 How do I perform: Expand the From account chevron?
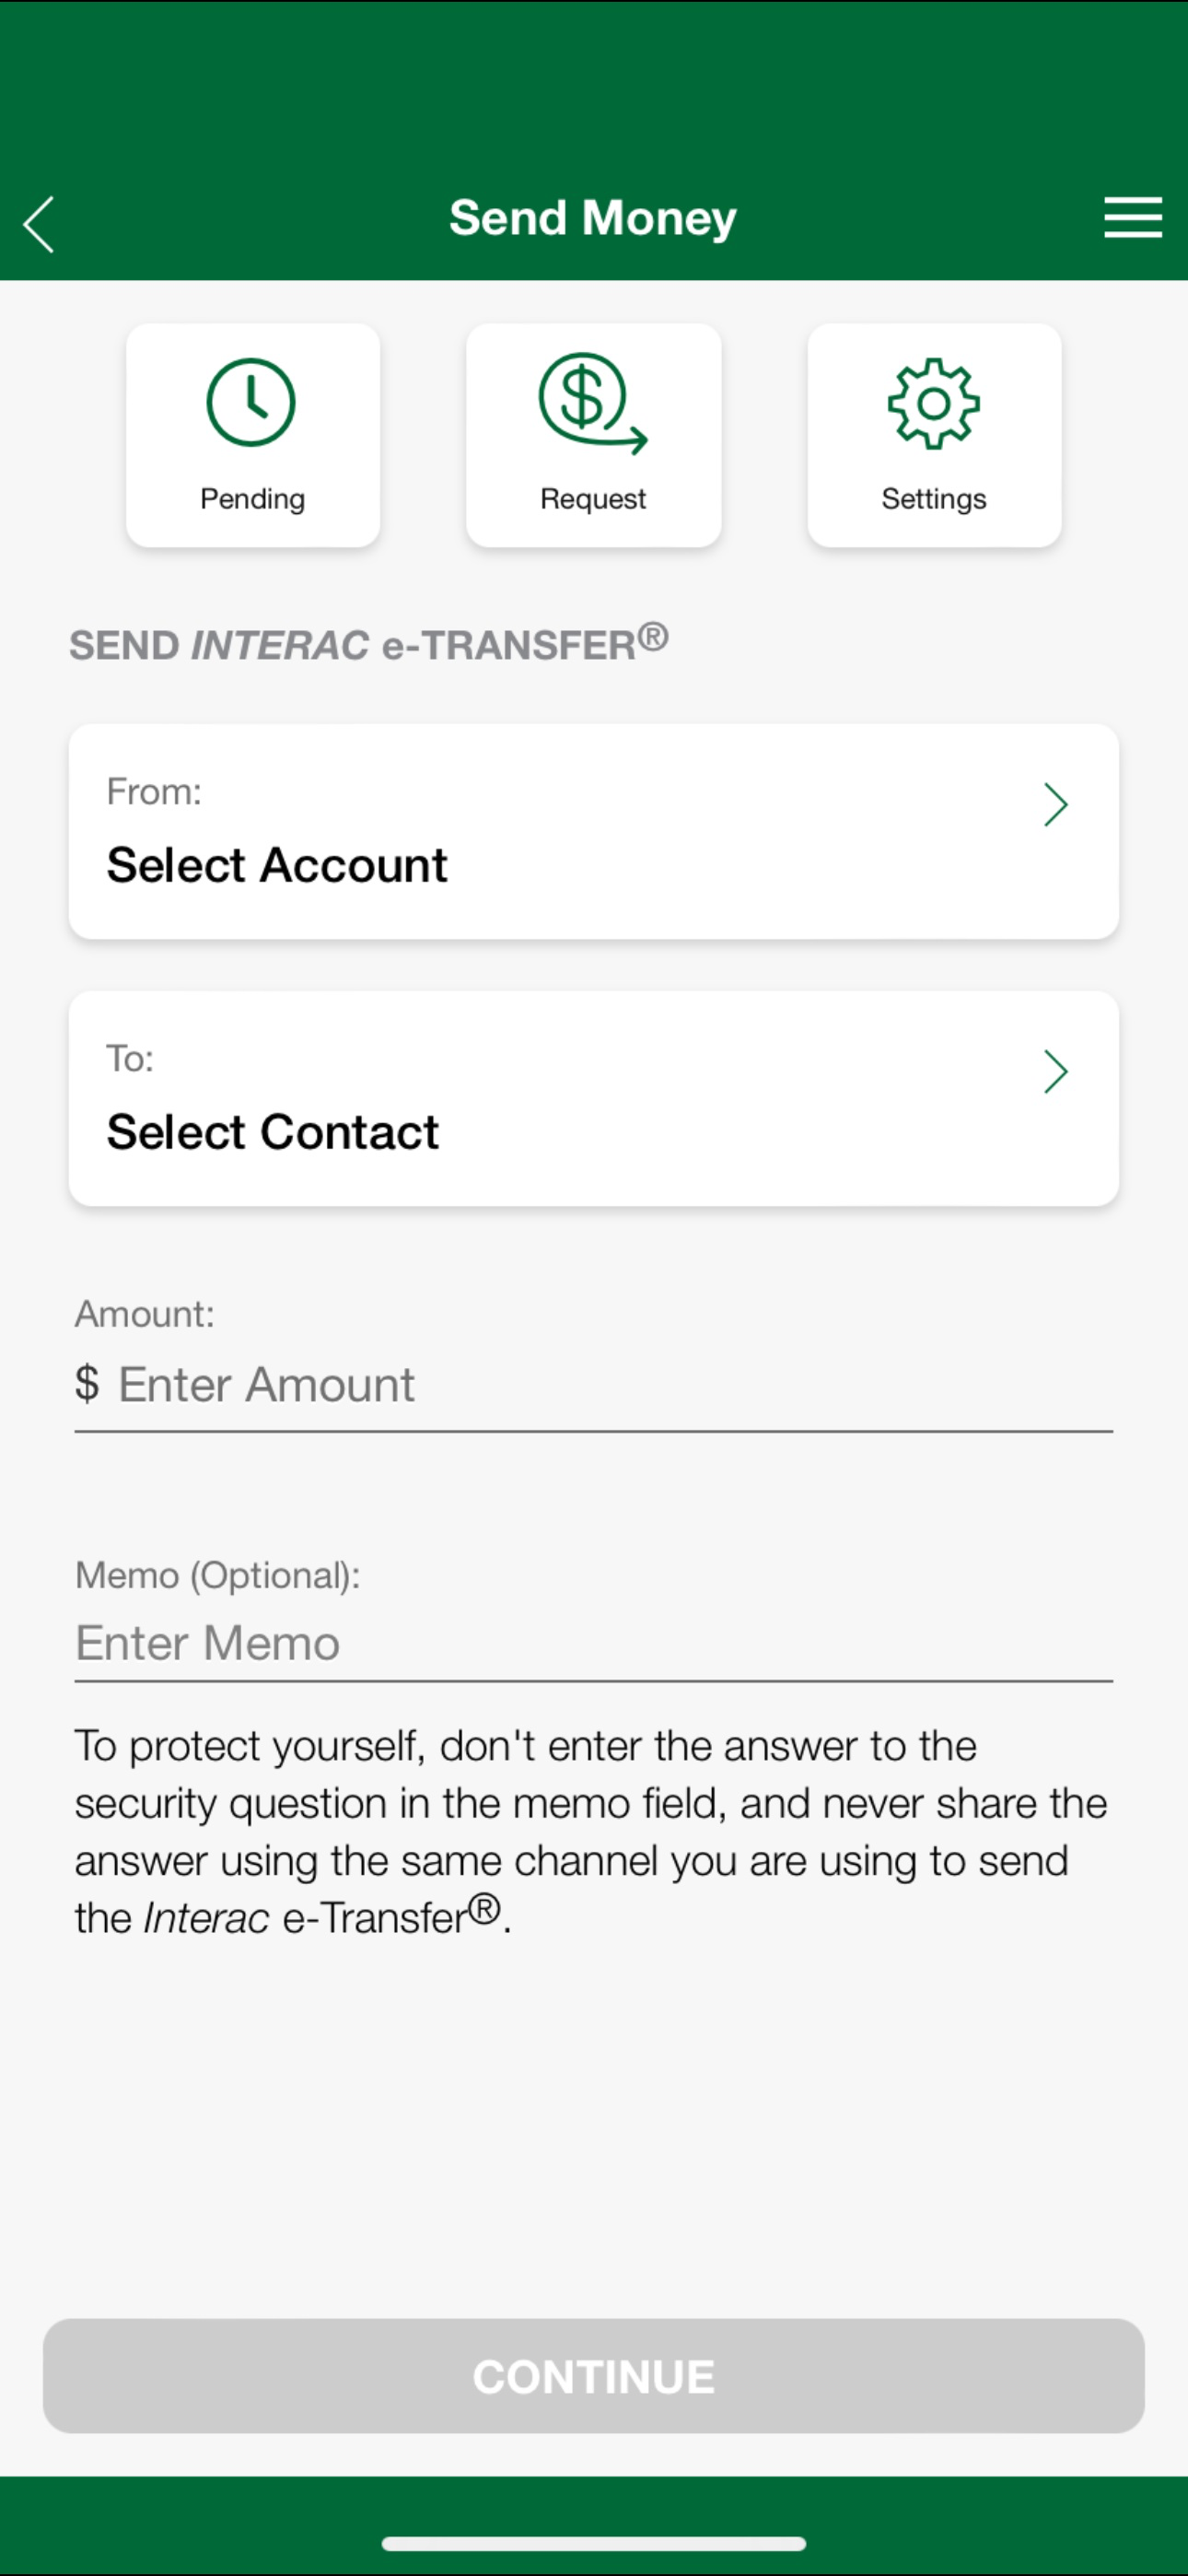coord(1056,804)
